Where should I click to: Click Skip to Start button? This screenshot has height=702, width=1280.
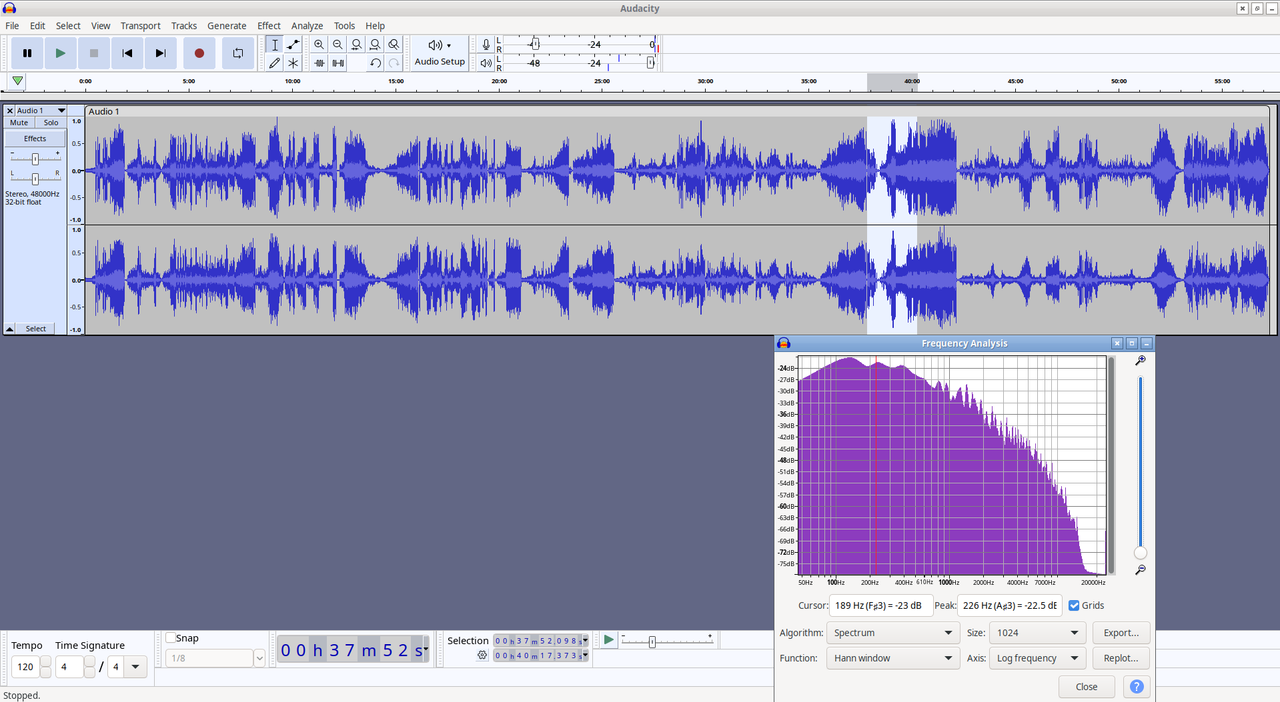pos(127,53)
